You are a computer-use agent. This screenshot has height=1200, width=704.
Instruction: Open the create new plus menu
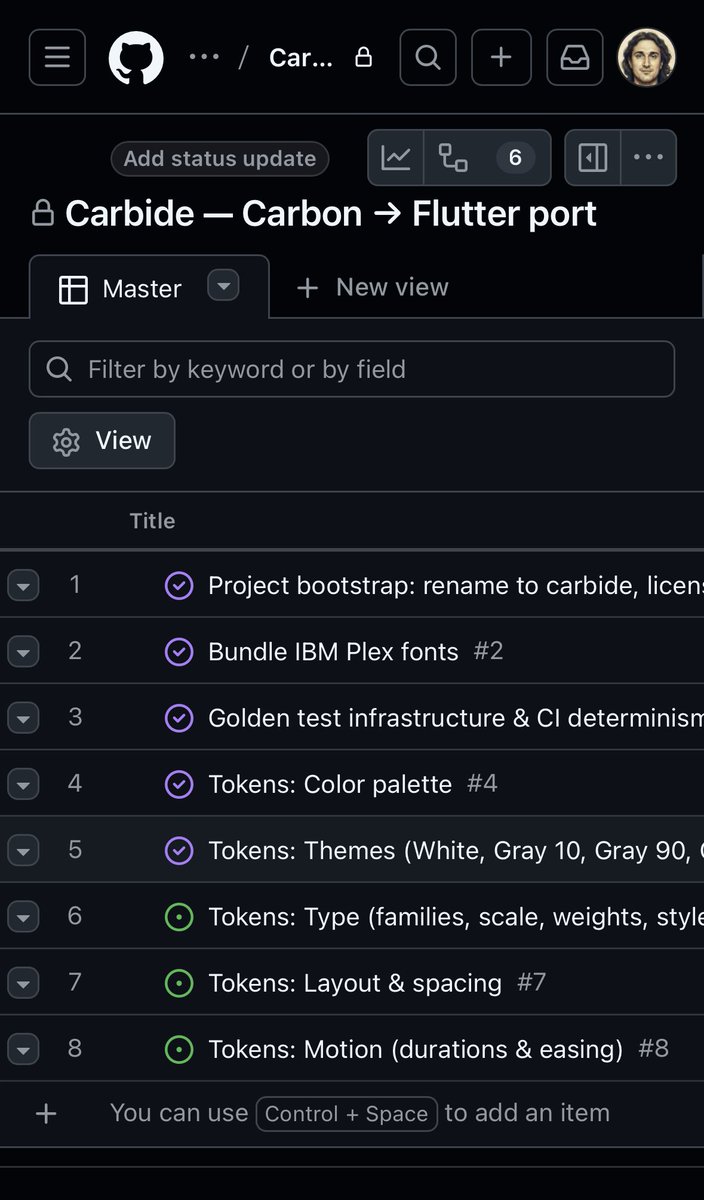tap(501, 57)
